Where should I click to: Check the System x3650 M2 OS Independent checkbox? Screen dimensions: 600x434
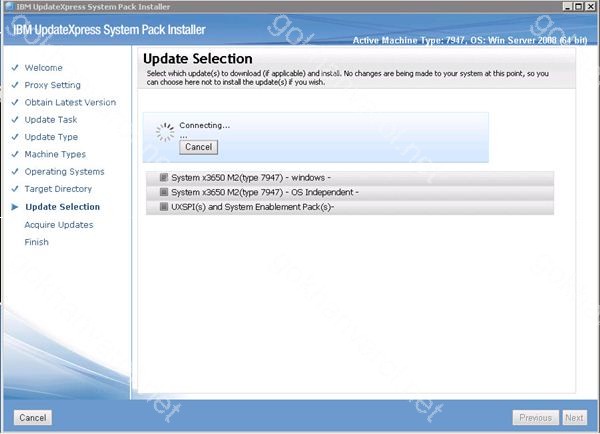pos(163,192)
